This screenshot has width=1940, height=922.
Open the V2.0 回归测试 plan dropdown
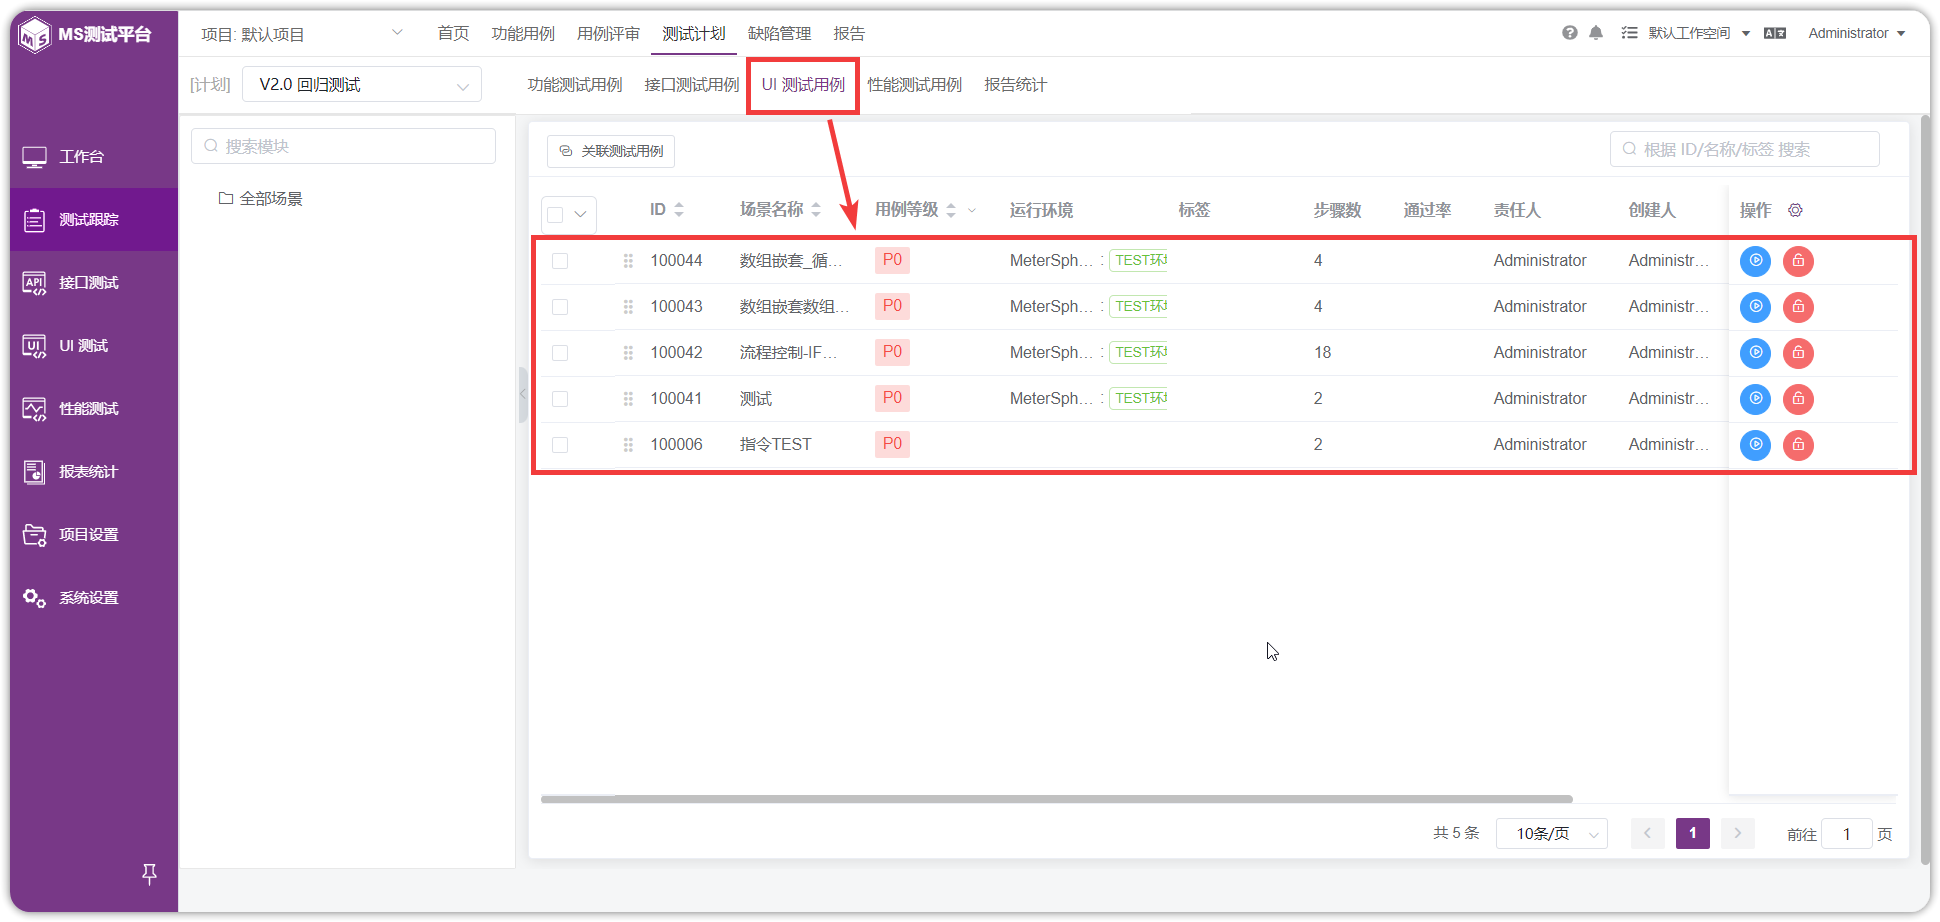click(362, 84)
